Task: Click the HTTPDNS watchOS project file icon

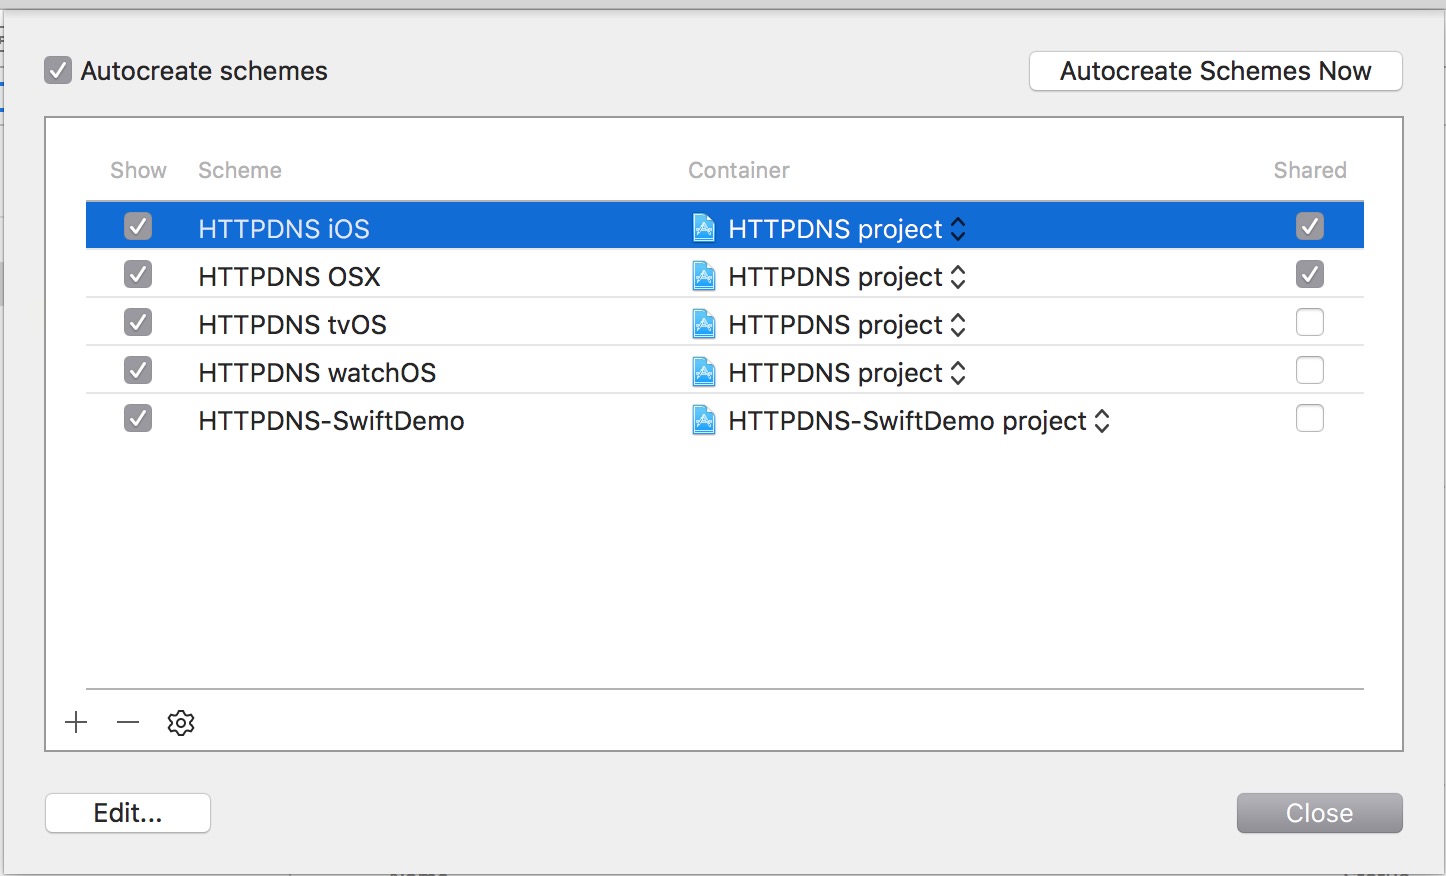Action: click(x=704, y=373)
